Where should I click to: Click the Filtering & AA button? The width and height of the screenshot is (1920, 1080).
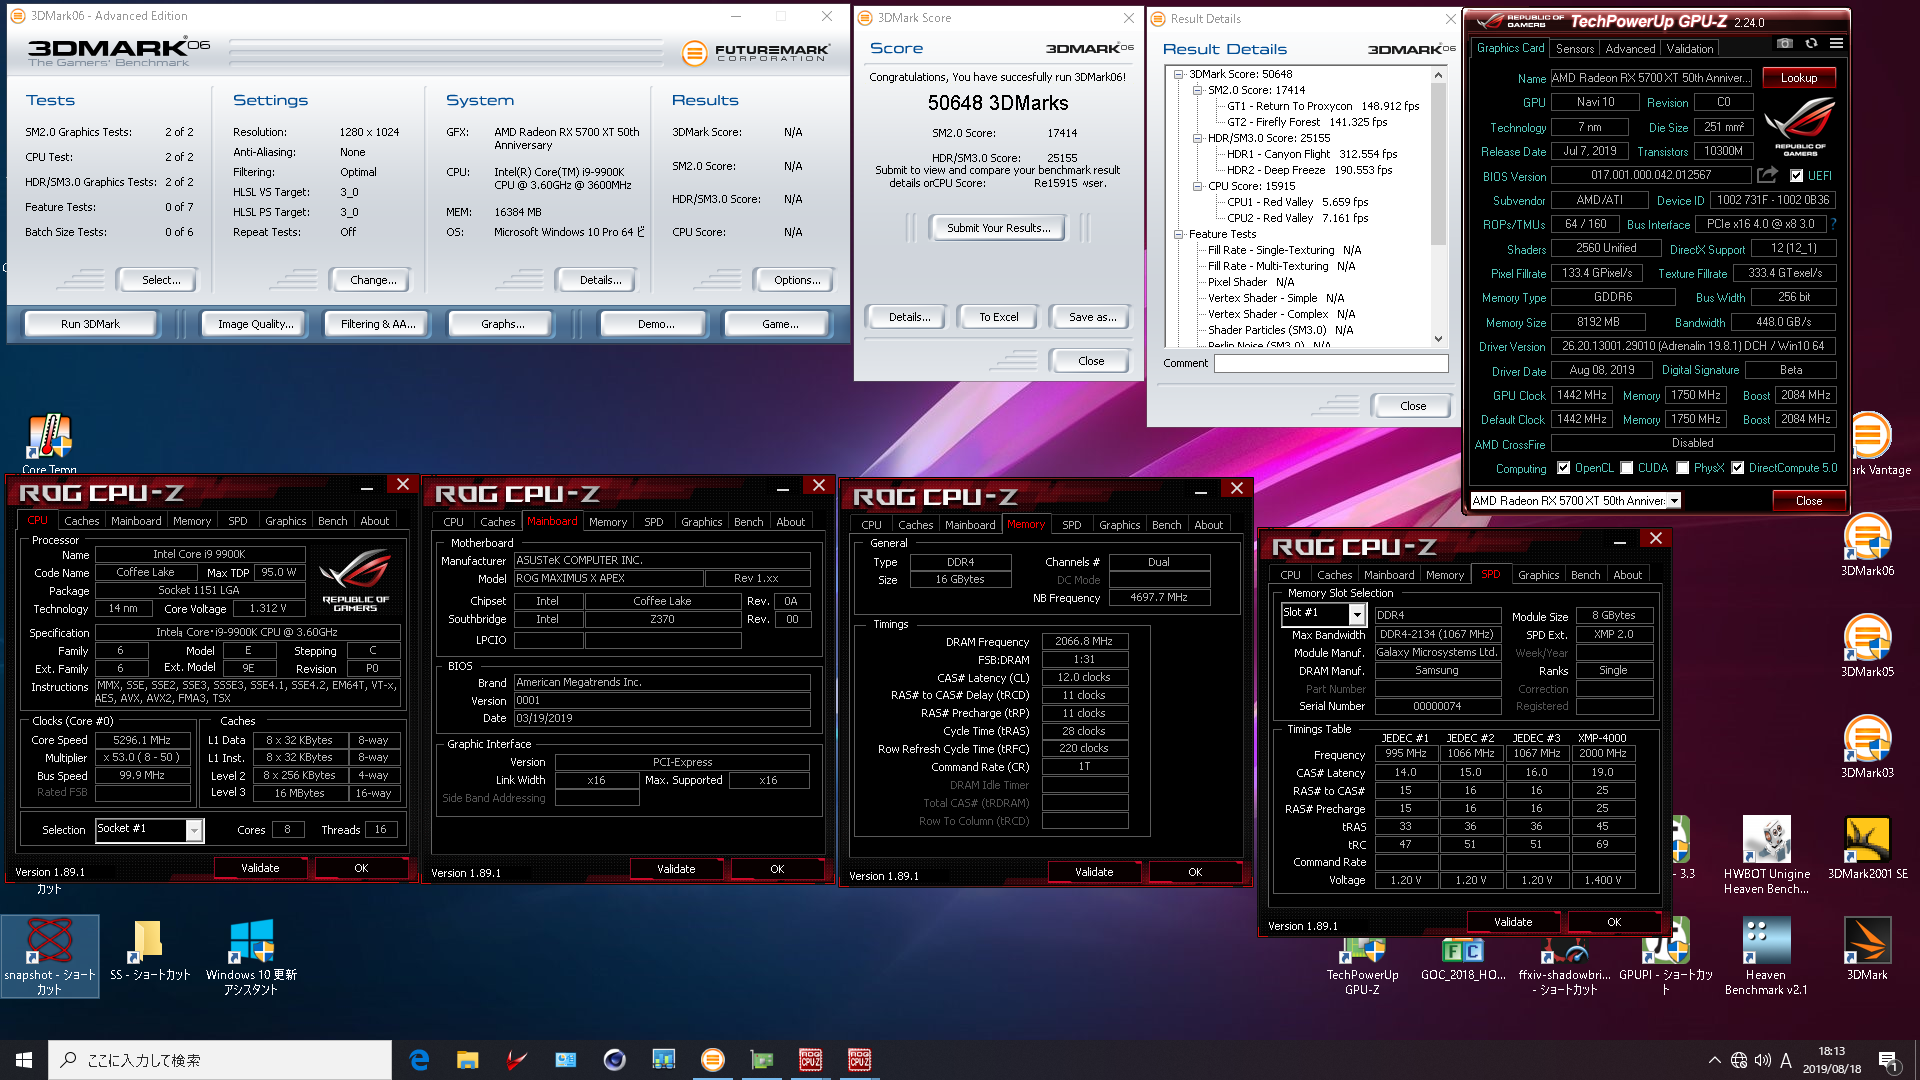tap(377, 324)
